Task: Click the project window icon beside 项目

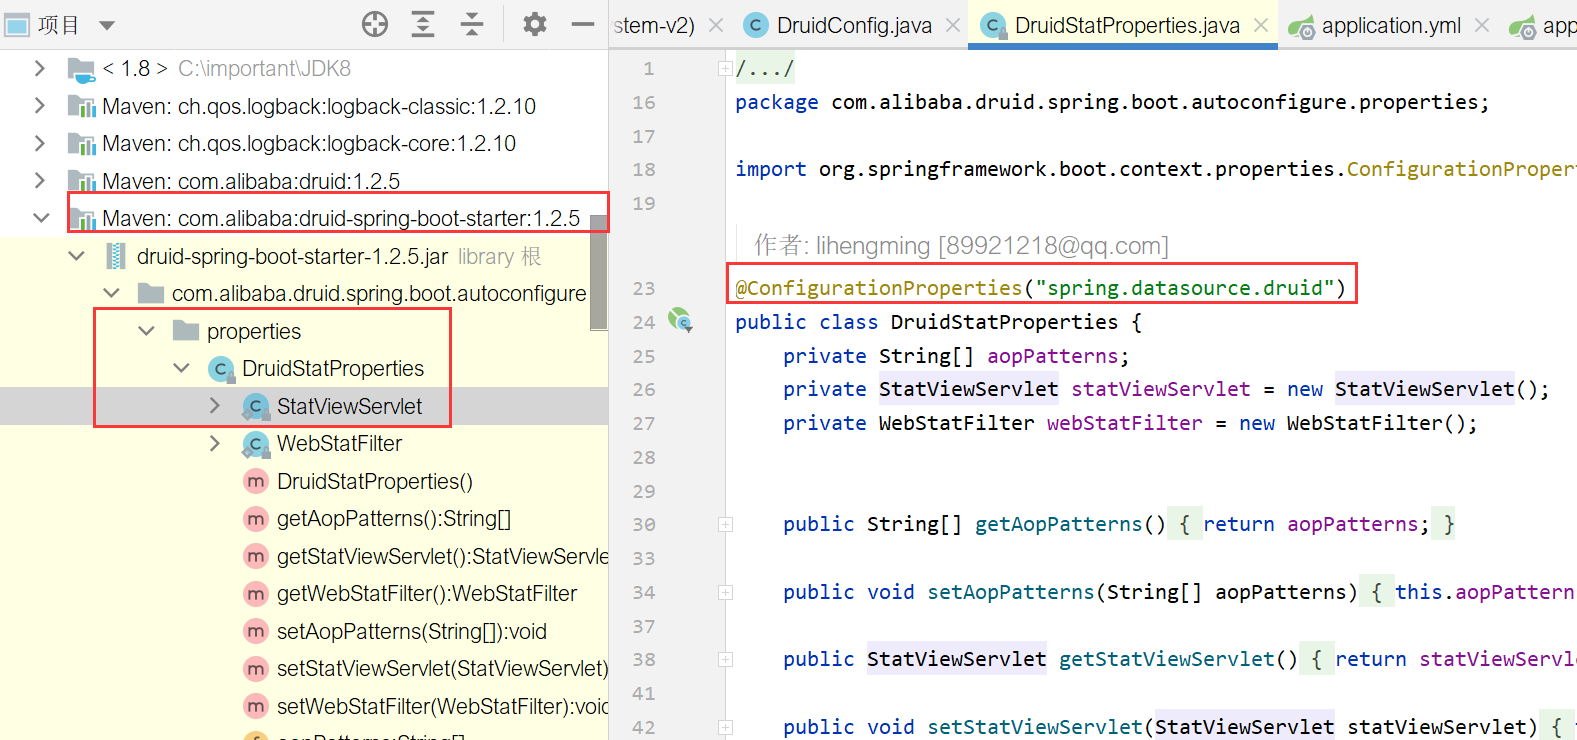Action: click(17, 24)
